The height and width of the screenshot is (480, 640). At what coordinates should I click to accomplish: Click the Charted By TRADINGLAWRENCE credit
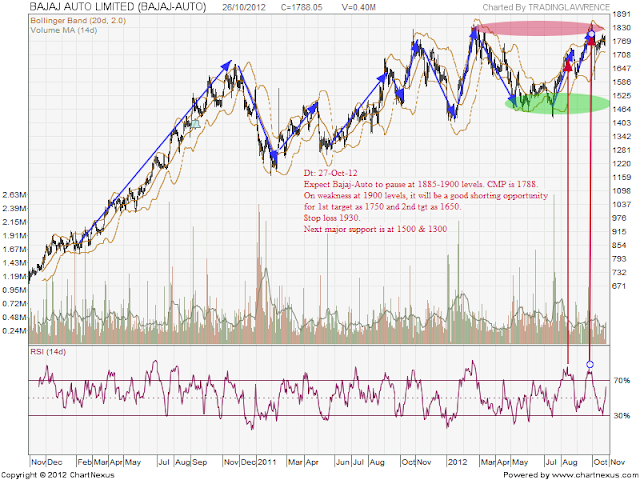point(546,7)
